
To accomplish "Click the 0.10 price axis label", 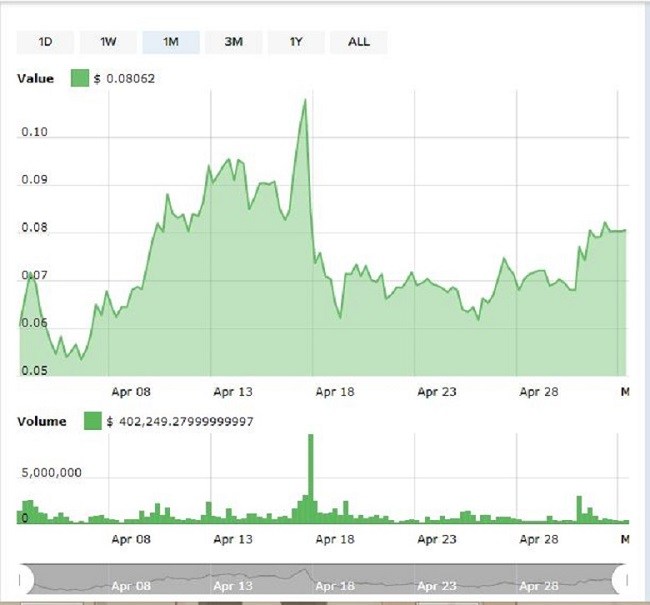I will click(x=34, y=132).
